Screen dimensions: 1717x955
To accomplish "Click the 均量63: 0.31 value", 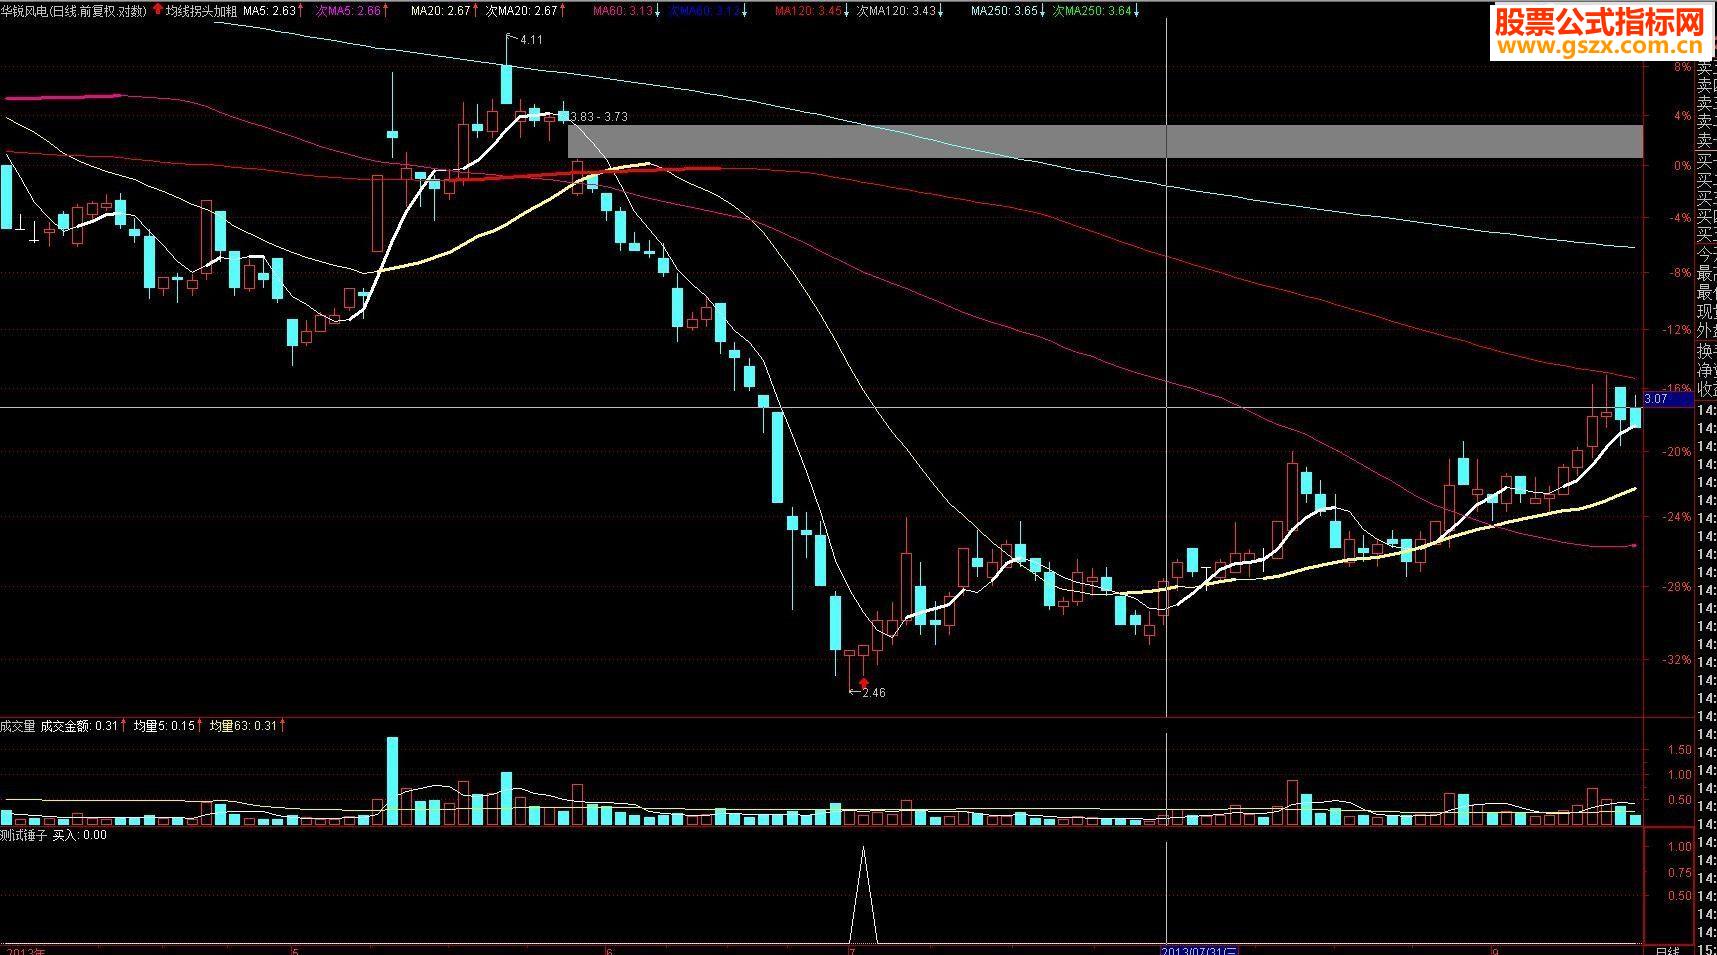I will click(243, 727).
